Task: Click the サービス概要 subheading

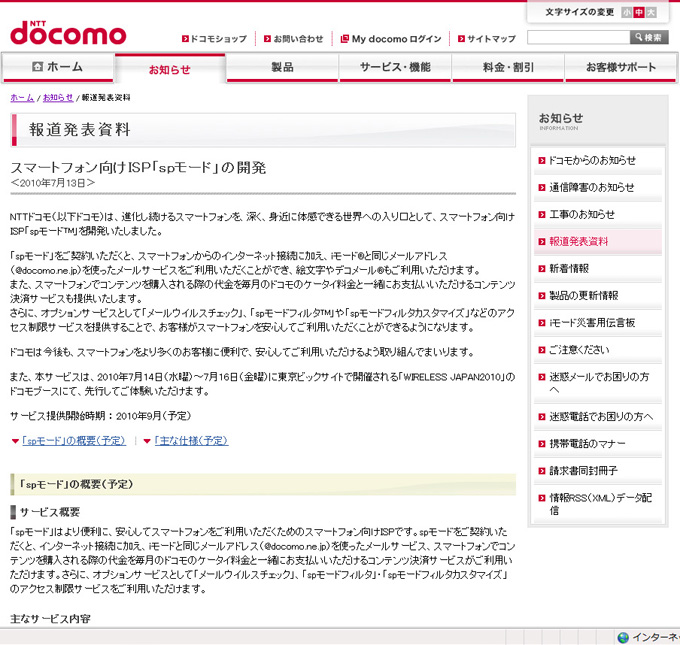Action: (50, 512)
